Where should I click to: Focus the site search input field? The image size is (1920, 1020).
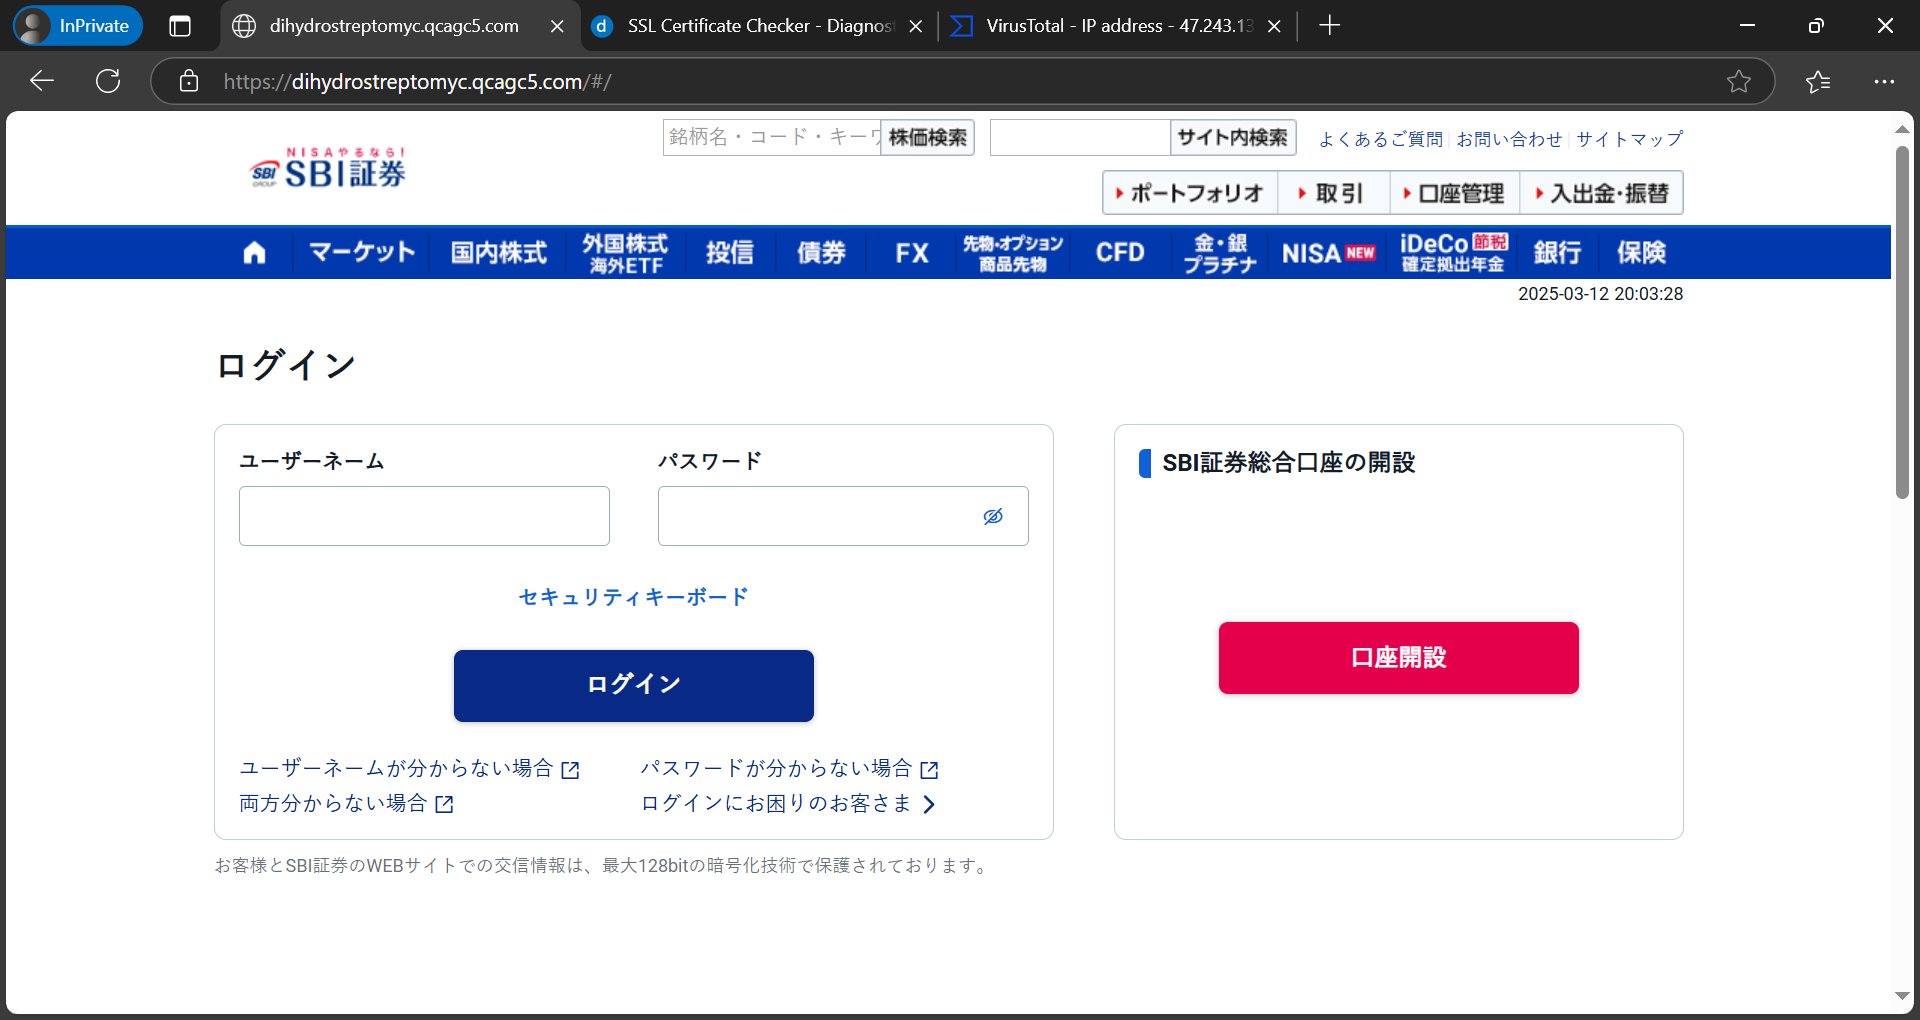[1080, 137]
